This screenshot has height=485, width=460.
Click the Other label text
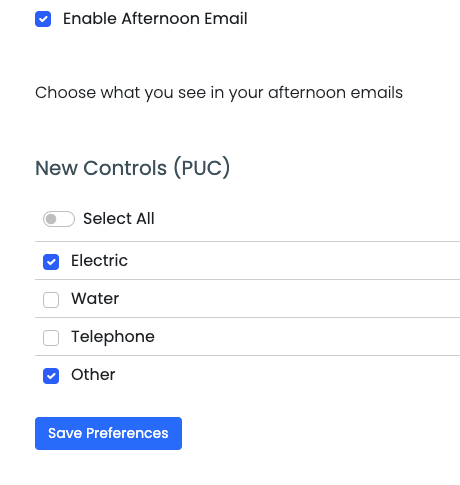click(93, 374)
